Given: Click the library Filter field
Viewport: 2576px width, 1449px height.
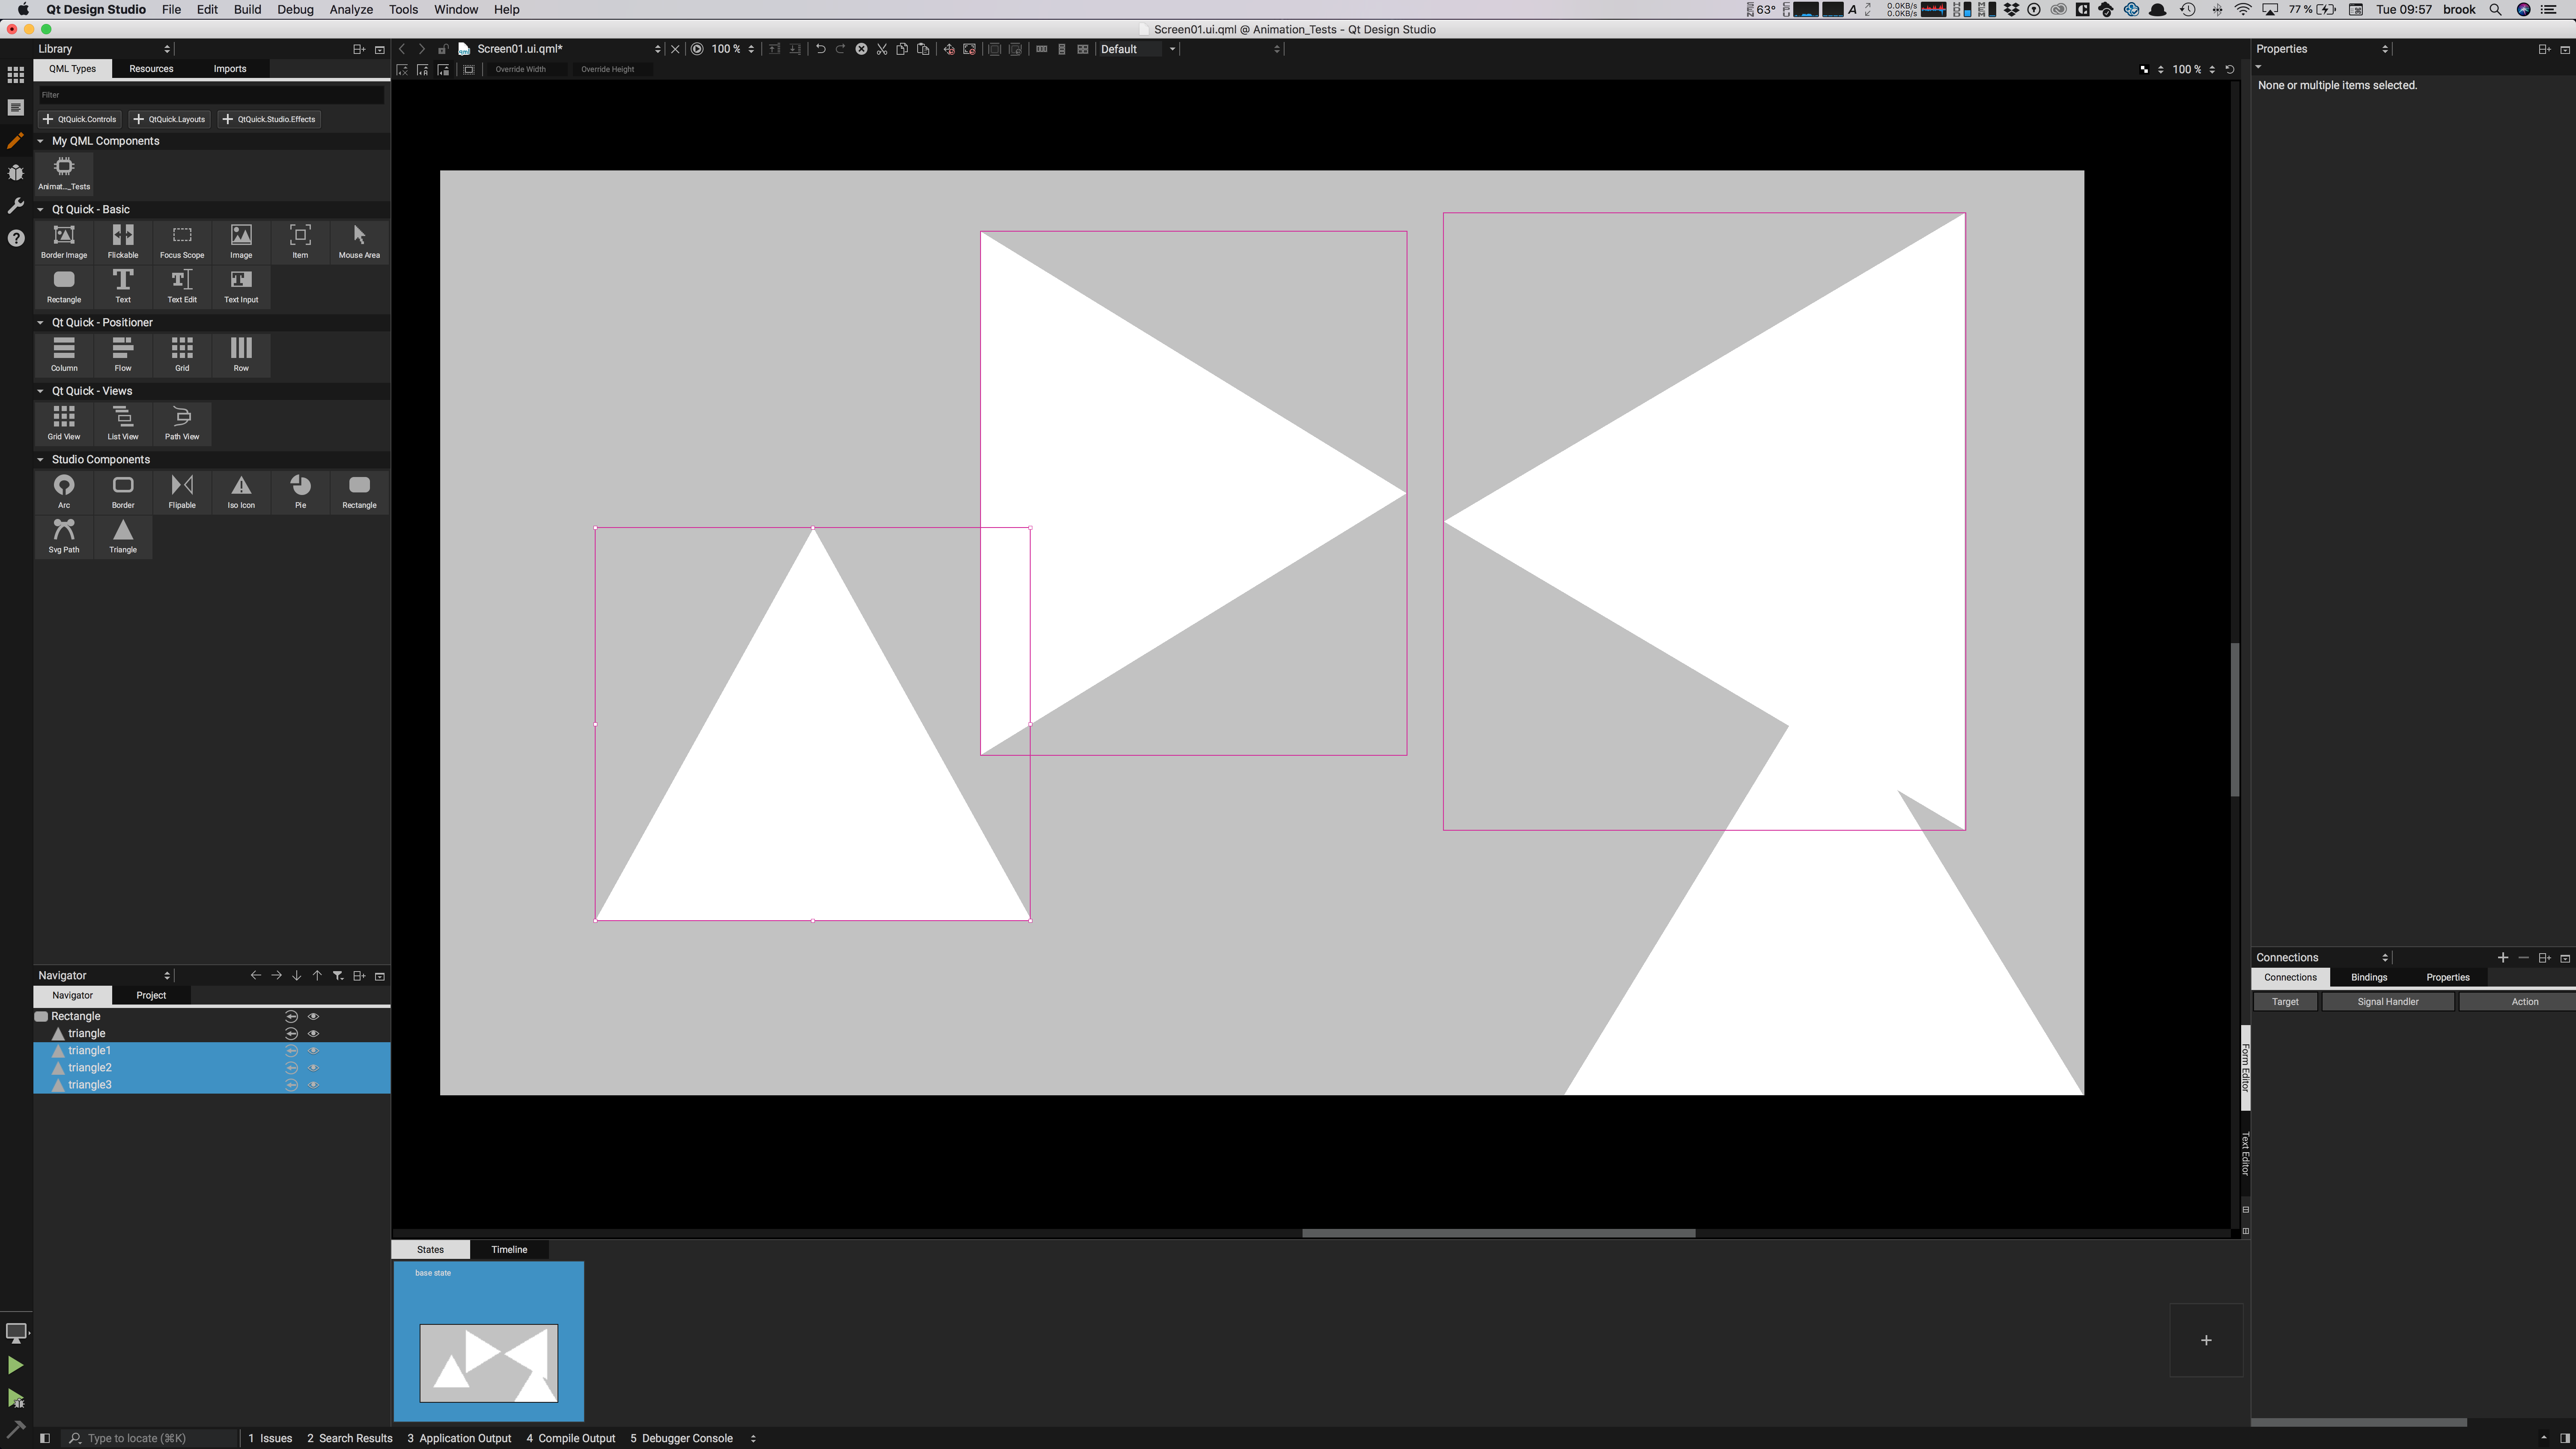Looking at the screenshot, I should (x=210, y=95).
